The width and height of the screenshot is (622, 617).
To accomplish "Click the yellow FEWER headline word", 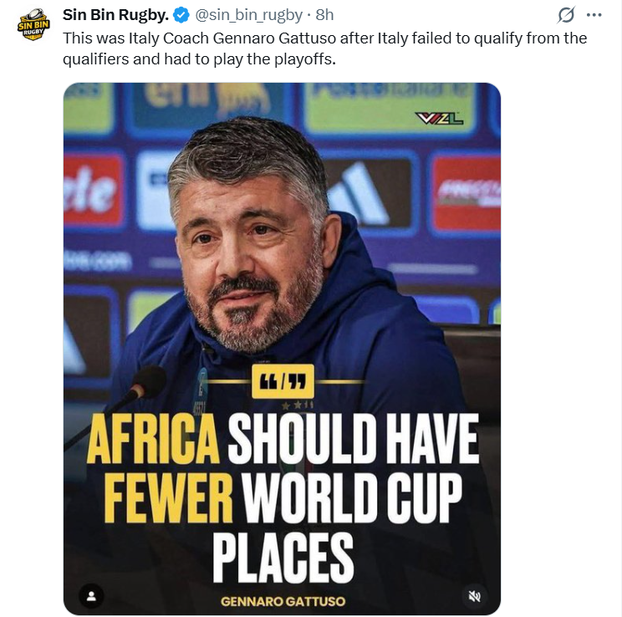I will tap(159, 496).
